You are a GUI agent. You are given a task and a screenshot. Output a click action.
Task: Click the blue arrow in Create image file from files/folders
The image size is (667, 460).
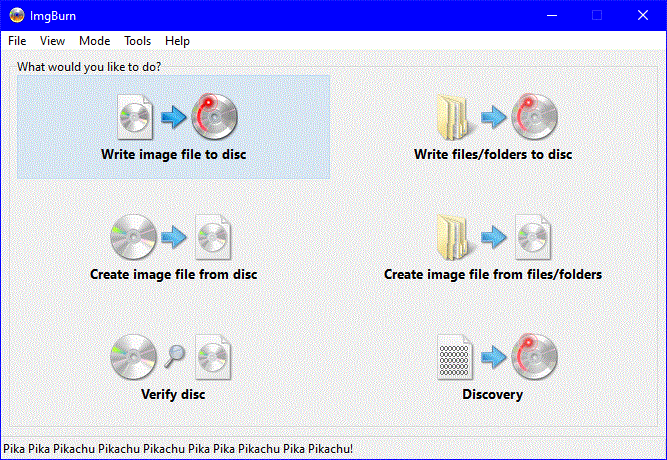[x=493, y=237]
